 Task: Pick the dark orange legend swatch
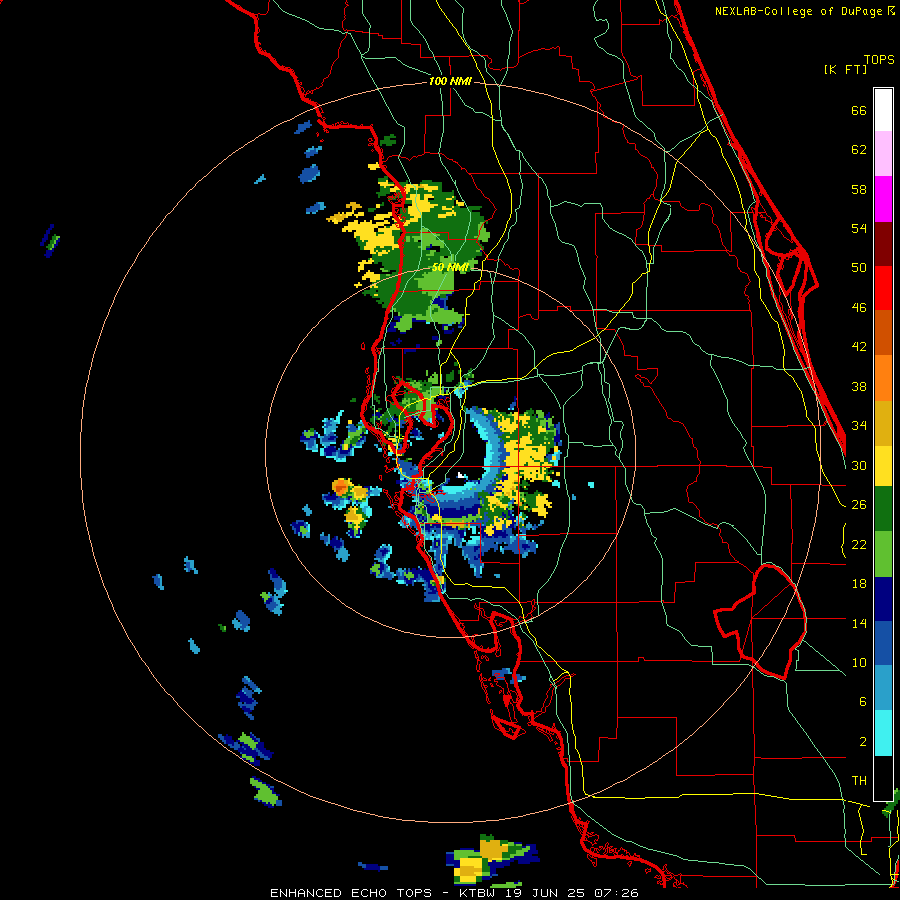[883, 333]
